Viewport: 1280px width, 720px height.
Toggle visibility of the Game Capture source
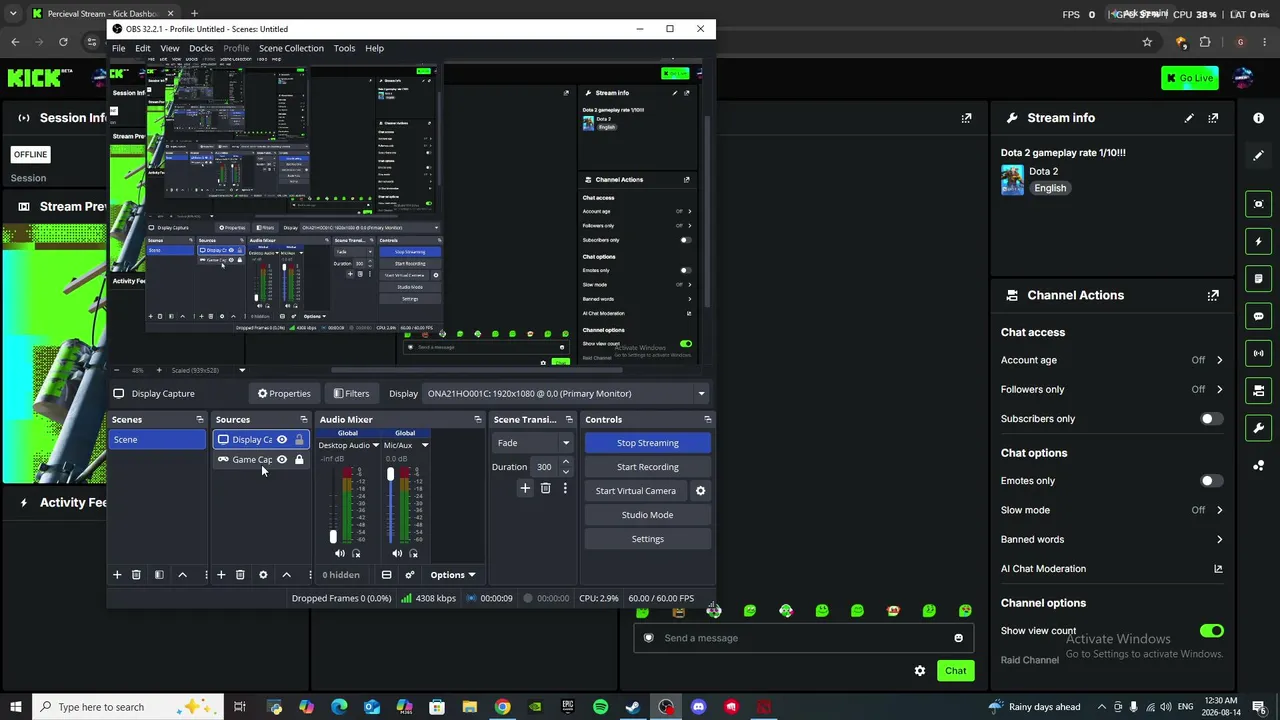pos(282,460)
